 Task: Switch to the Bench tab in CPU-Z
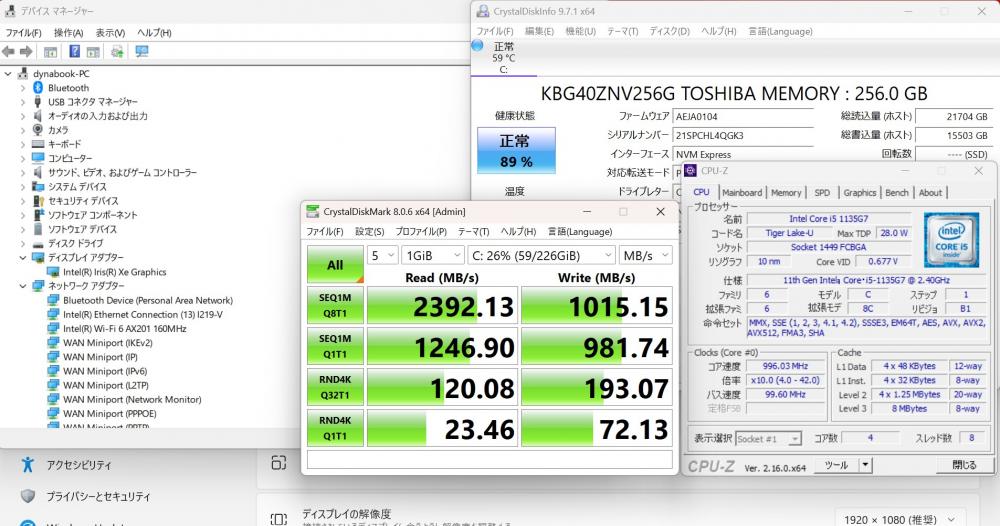[897, 193]
